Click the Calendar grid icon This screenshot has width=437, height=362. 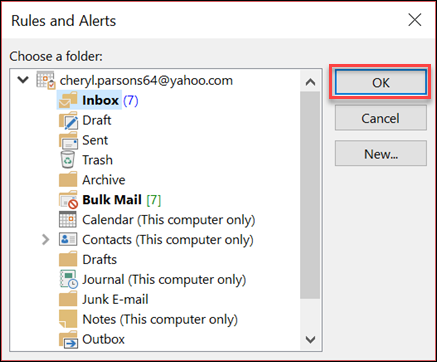(68, 219)
